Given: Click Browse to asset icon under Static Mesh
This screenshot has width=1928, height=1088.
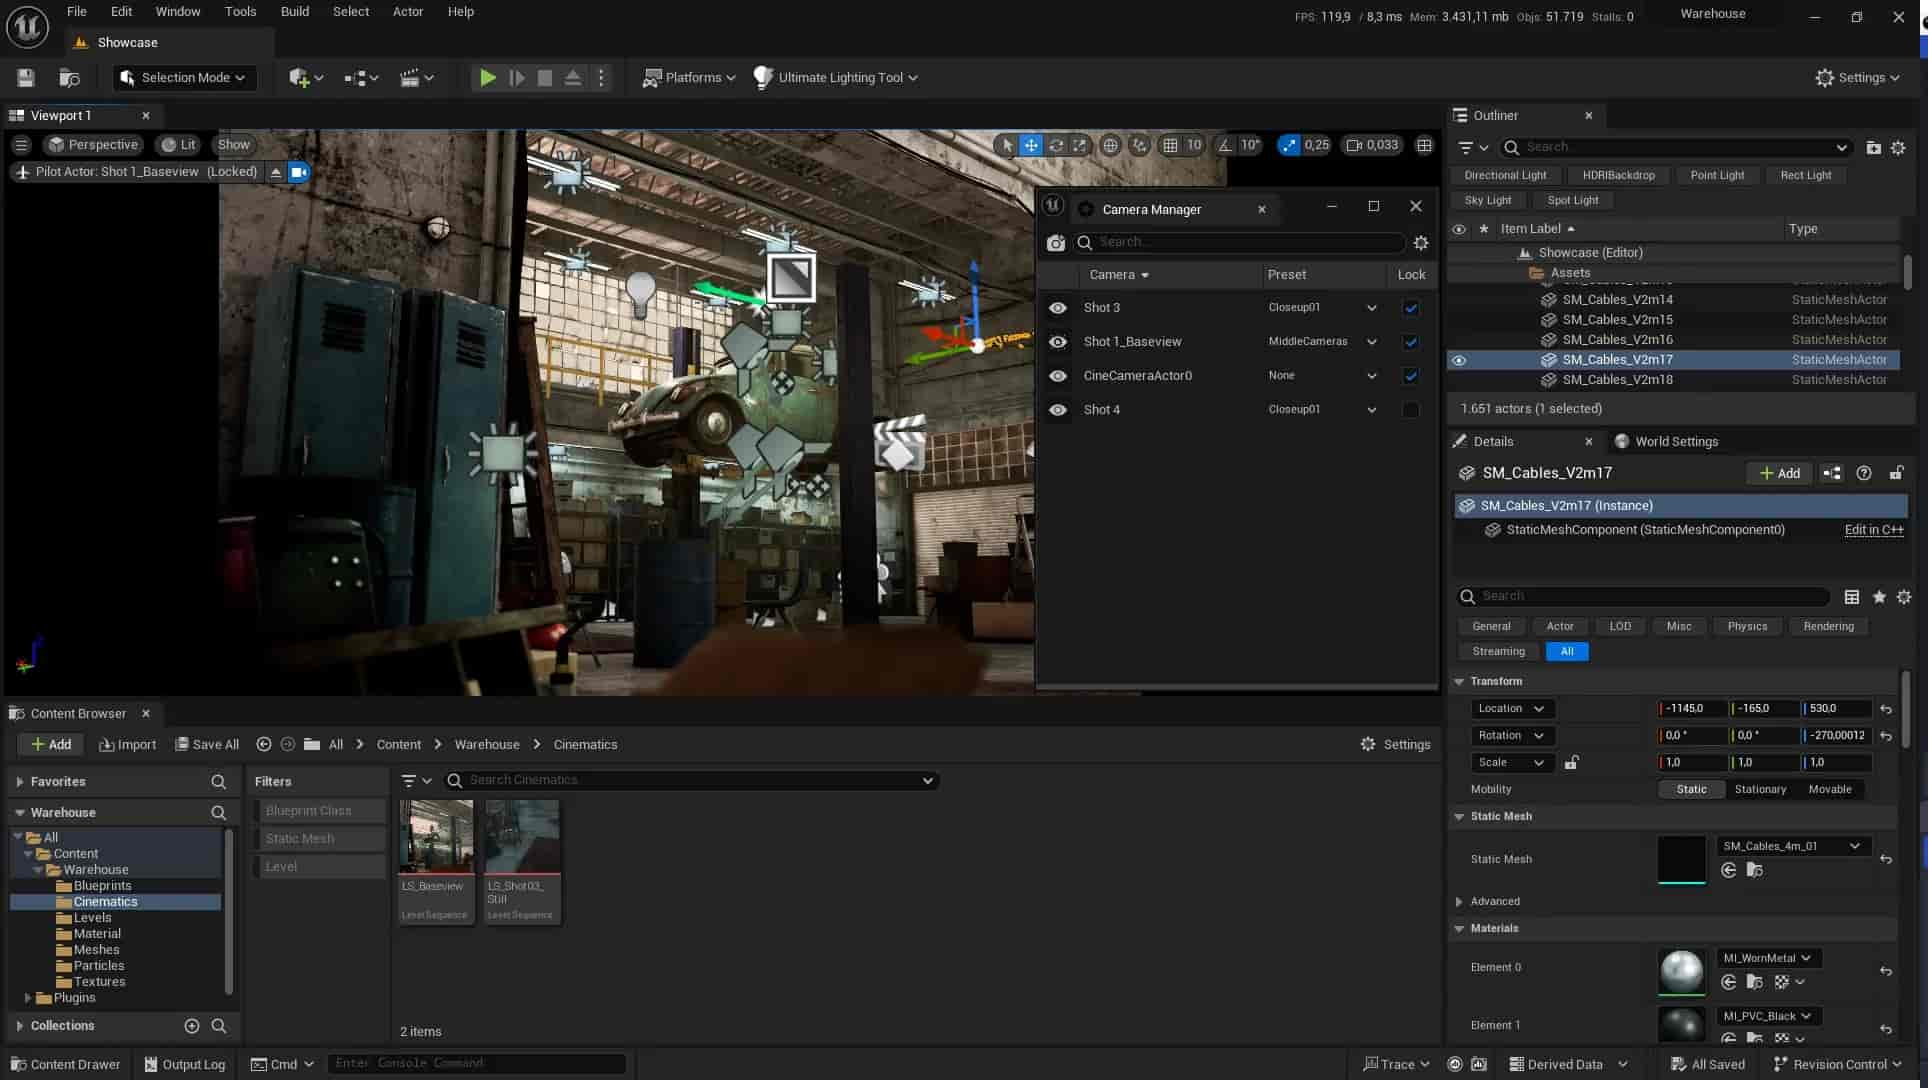Looking at the screenshot, I should (x=1754, y=870).
